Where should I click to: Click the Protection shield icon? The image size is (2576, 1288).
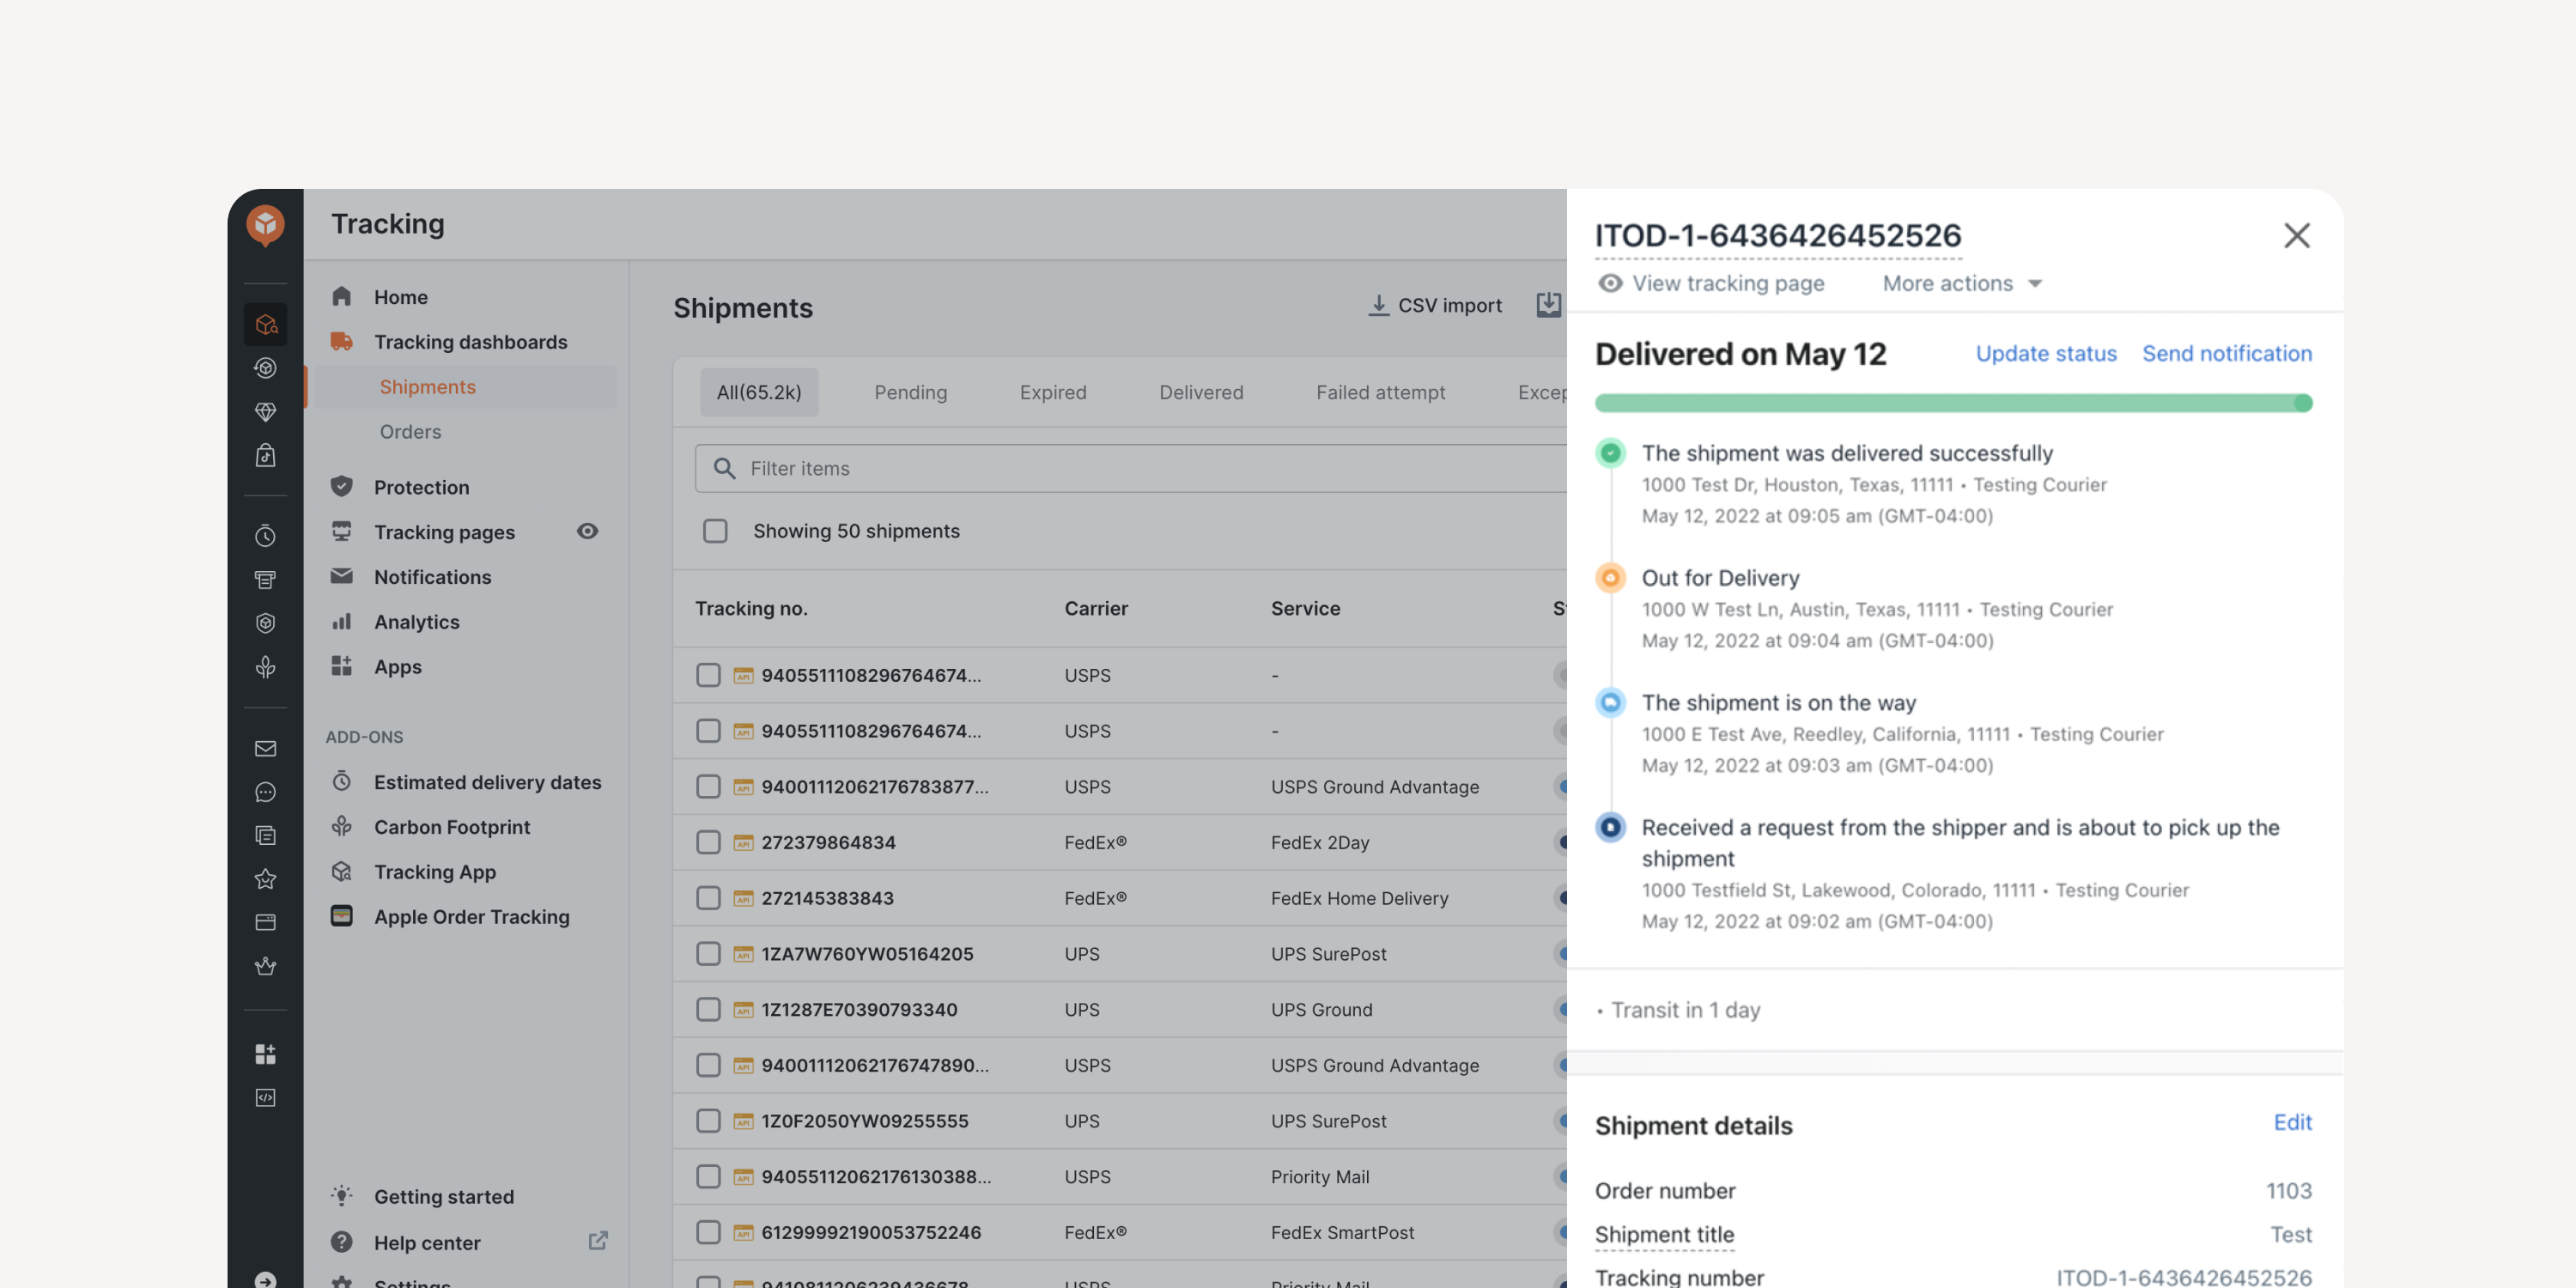341,486
